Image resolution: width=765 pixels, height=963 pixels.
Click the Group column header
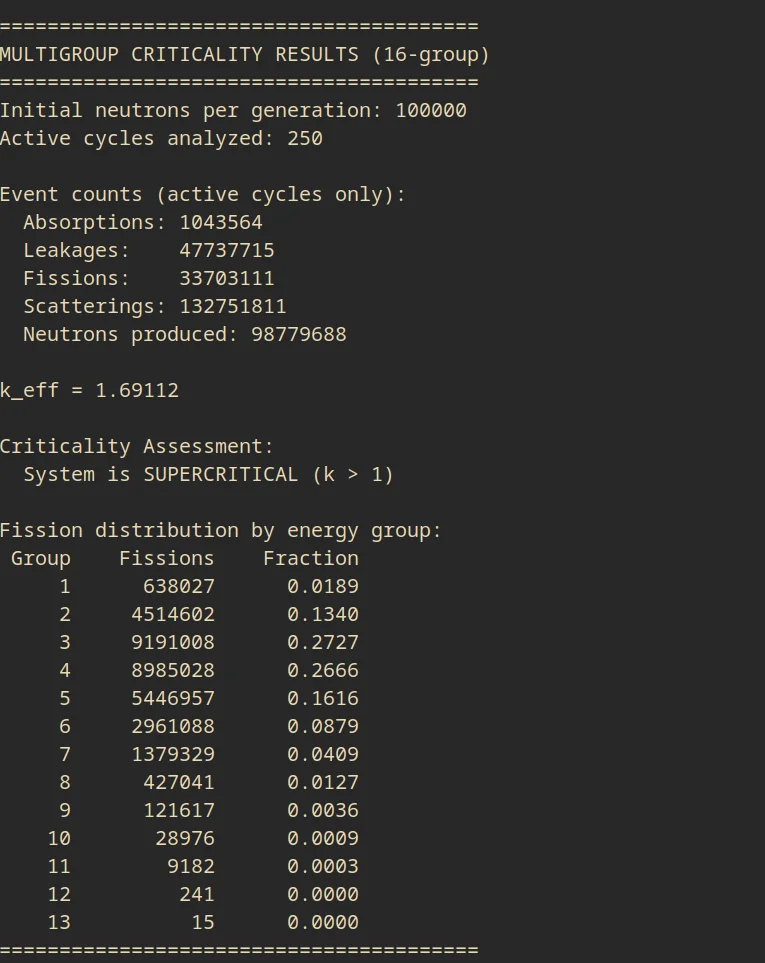[x=41, y=559]
